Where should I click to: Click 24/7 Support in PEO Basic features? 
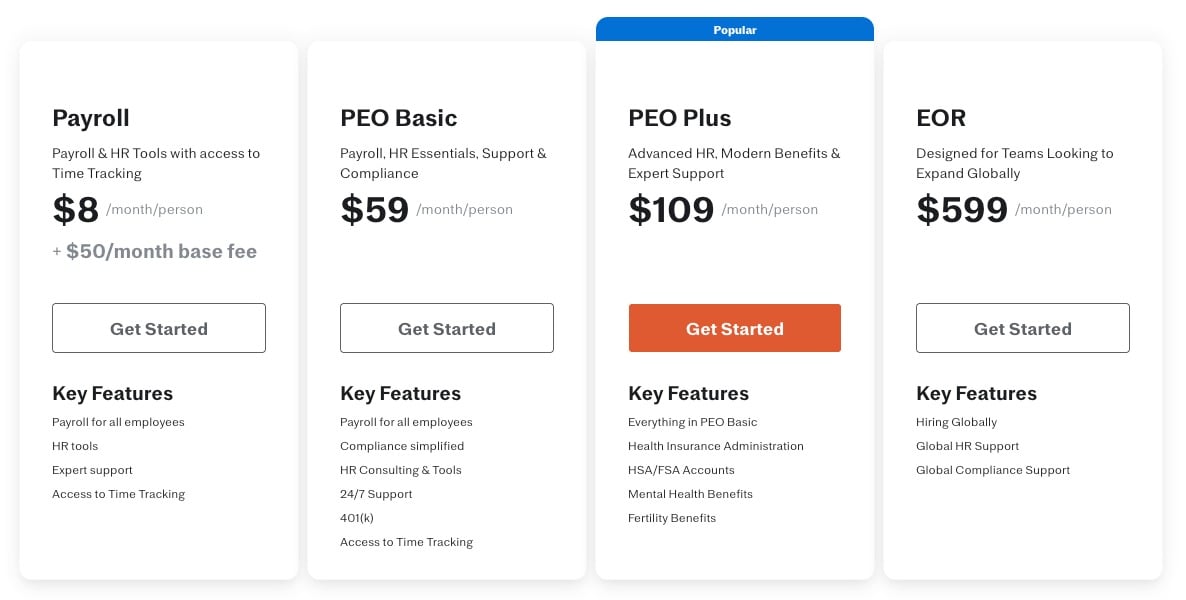tap(376, 493)
